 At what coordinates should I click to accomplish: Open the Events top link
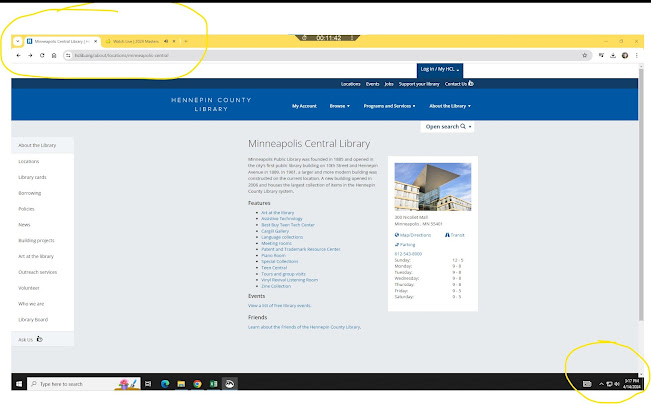pos(372,84)
